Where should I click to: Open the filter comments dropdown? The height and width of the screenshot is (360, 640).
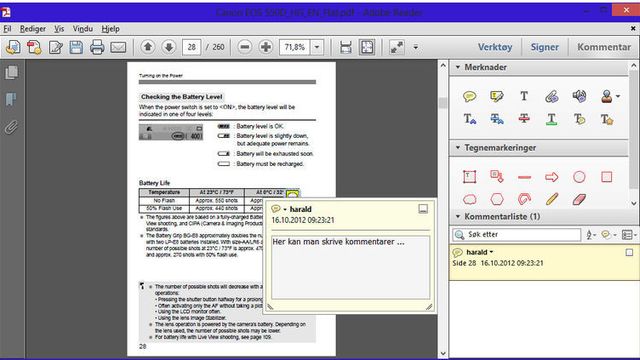(609, 235)
